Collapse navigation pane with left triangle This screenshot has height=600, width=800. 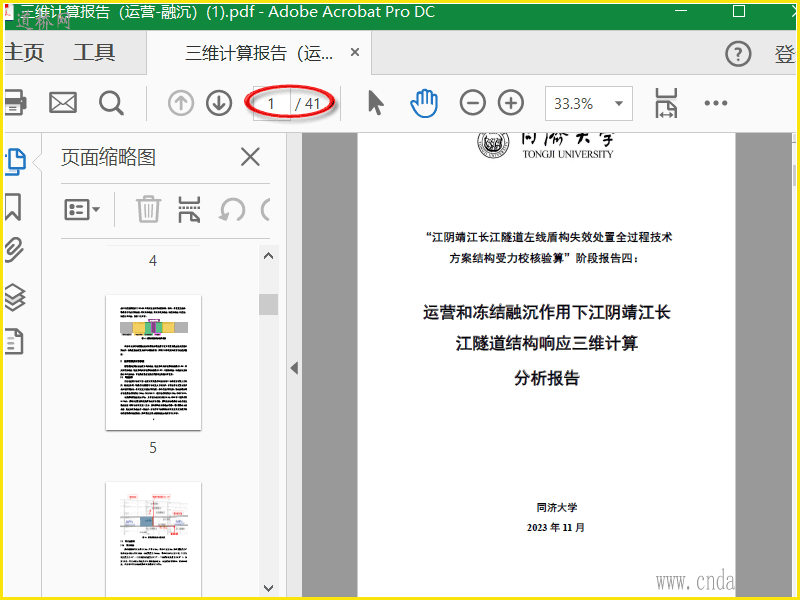point(294,368)
